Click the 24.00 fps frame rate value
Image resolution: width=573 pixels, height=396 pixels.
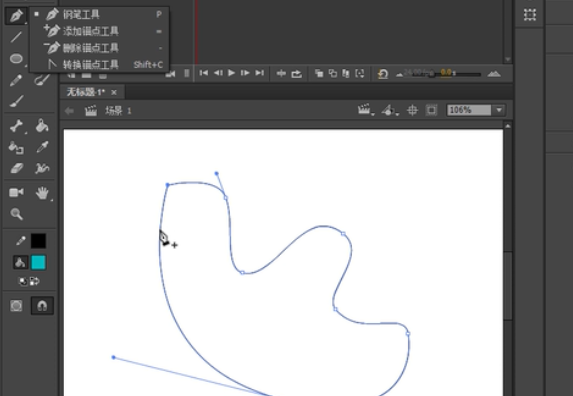pos(418,73)
